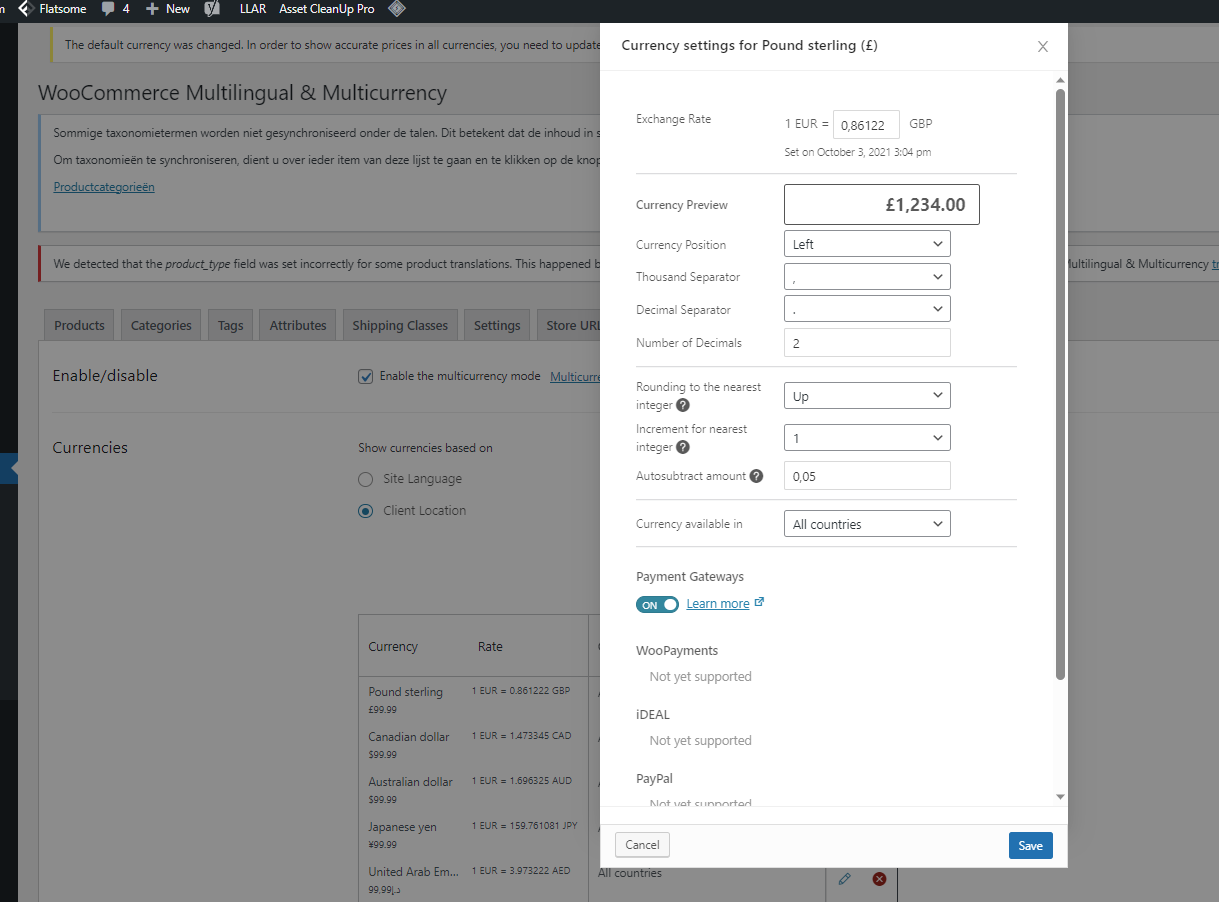Select the Site Language radio button
1219x902 pixels.
pyautogui.click(x=366, y=479)
